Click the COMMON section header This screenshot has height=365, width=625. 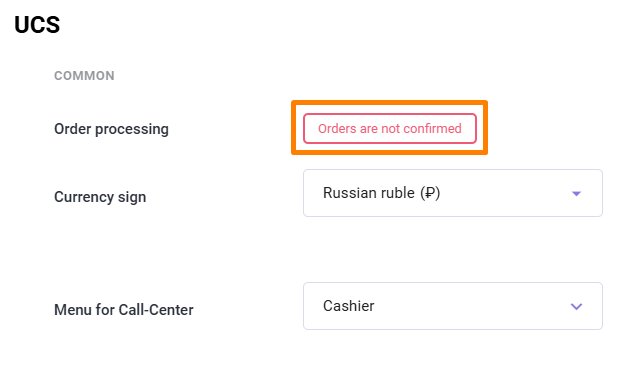coord(84,76)
